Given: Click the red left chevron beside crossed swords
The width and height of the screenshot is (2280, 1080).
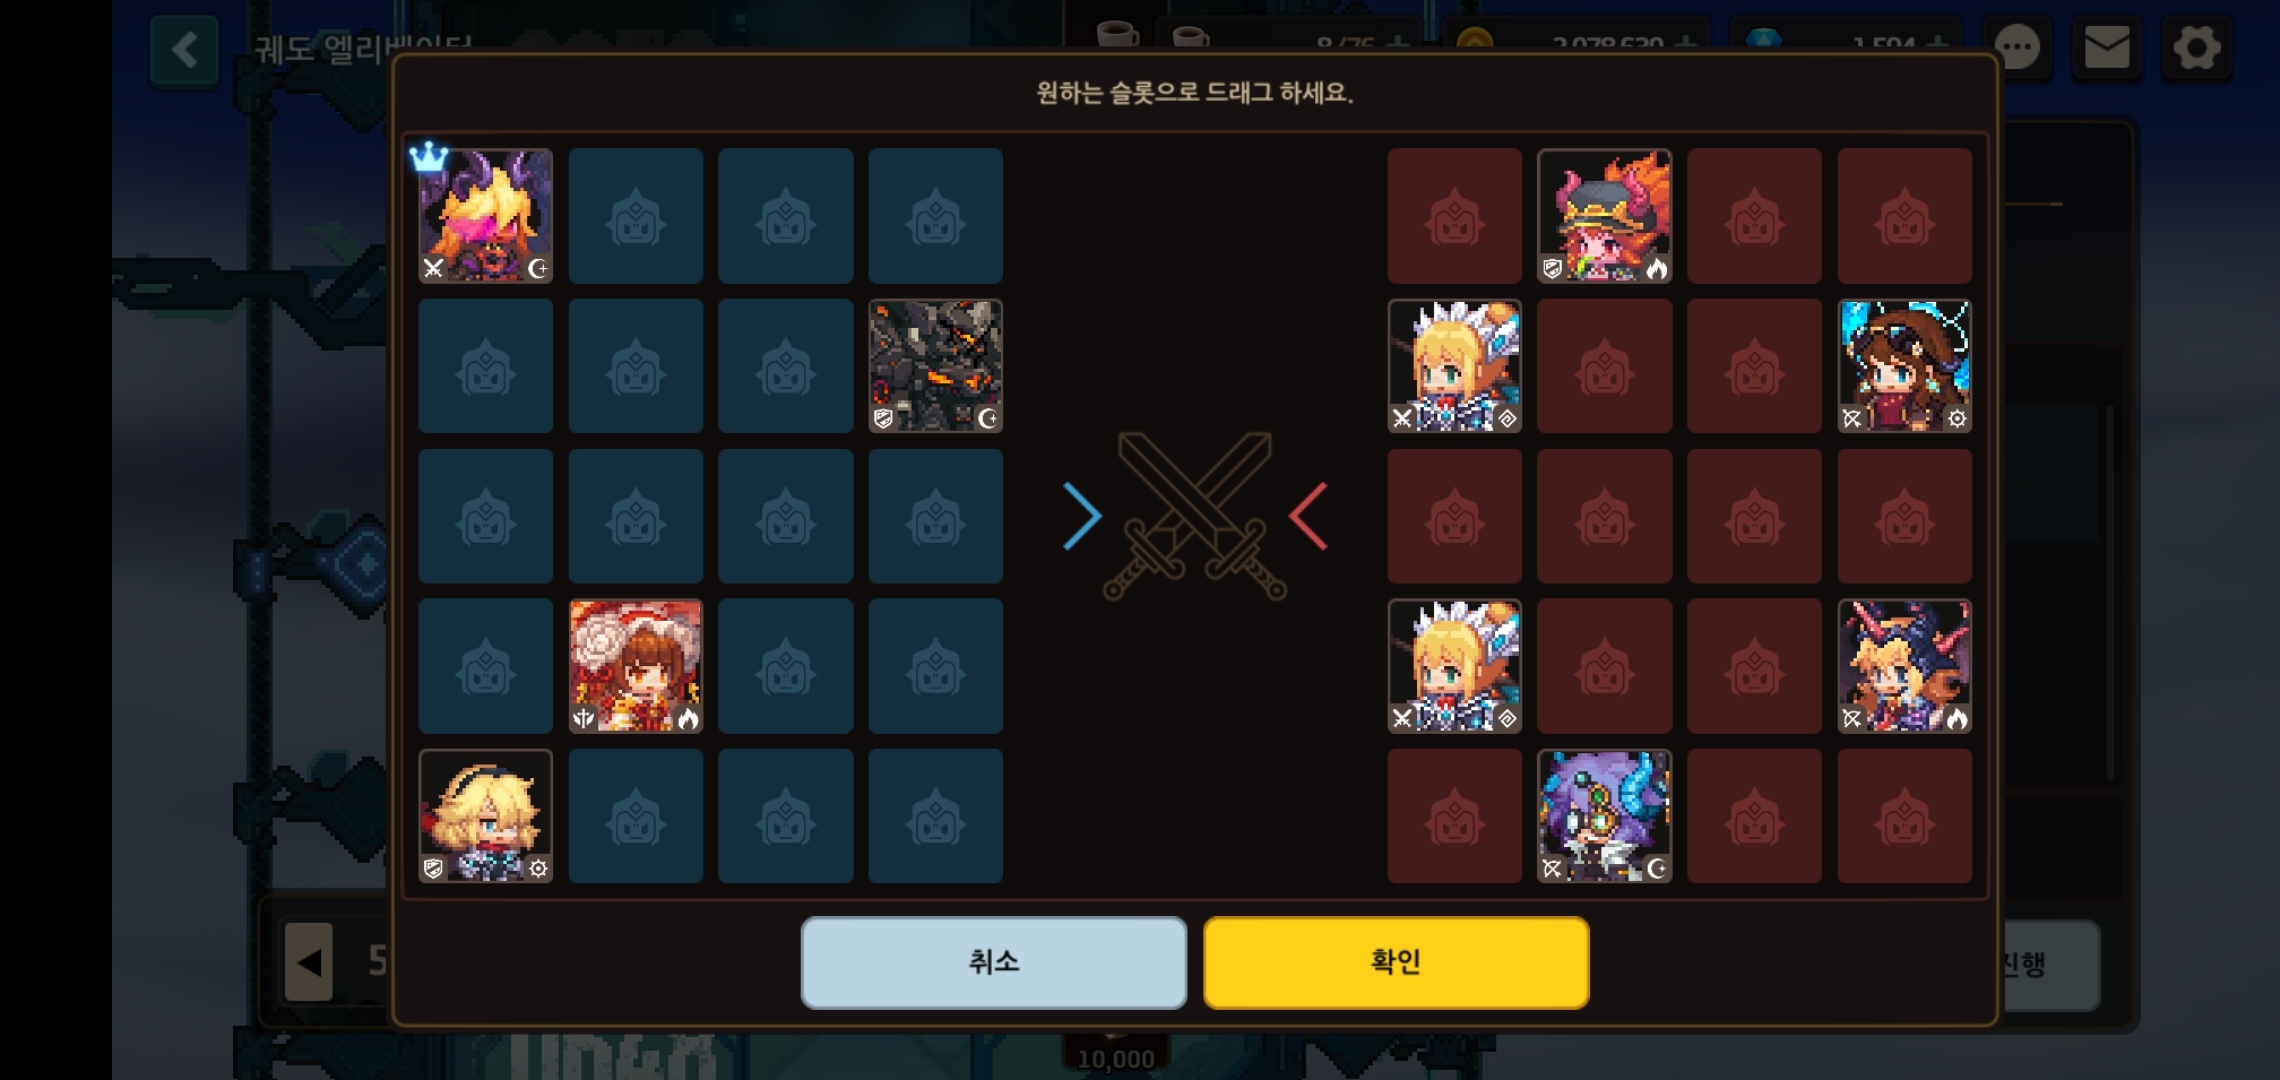Looking at the screenshot, I should point(1309,516).
